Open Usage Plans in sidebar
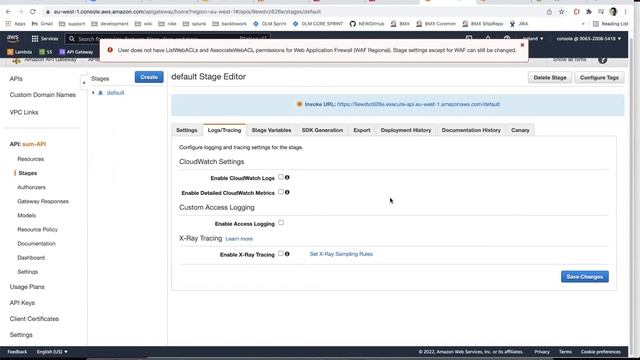Image resolution: width=640 pixels, height=360 pixels. coord(27,287)
